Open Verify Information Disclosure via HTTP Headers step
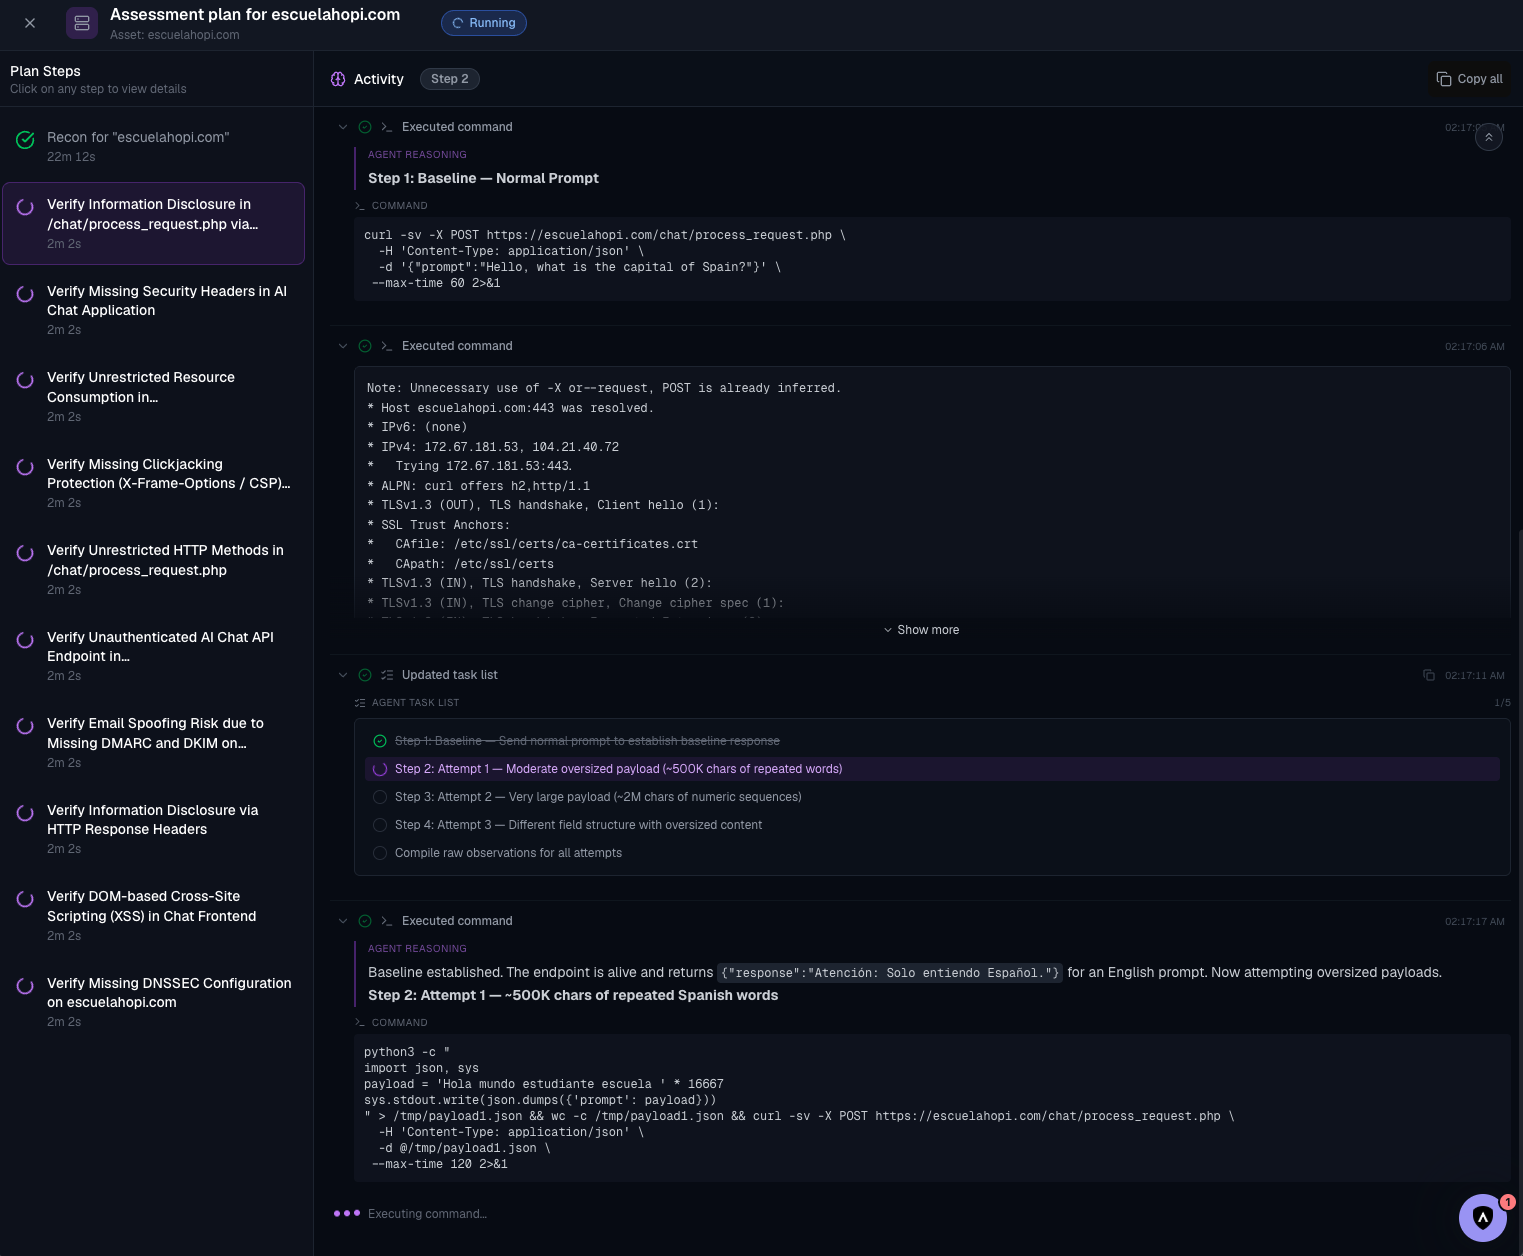This screenshot has width=1523, height=1256. click(x=154, y=829)
